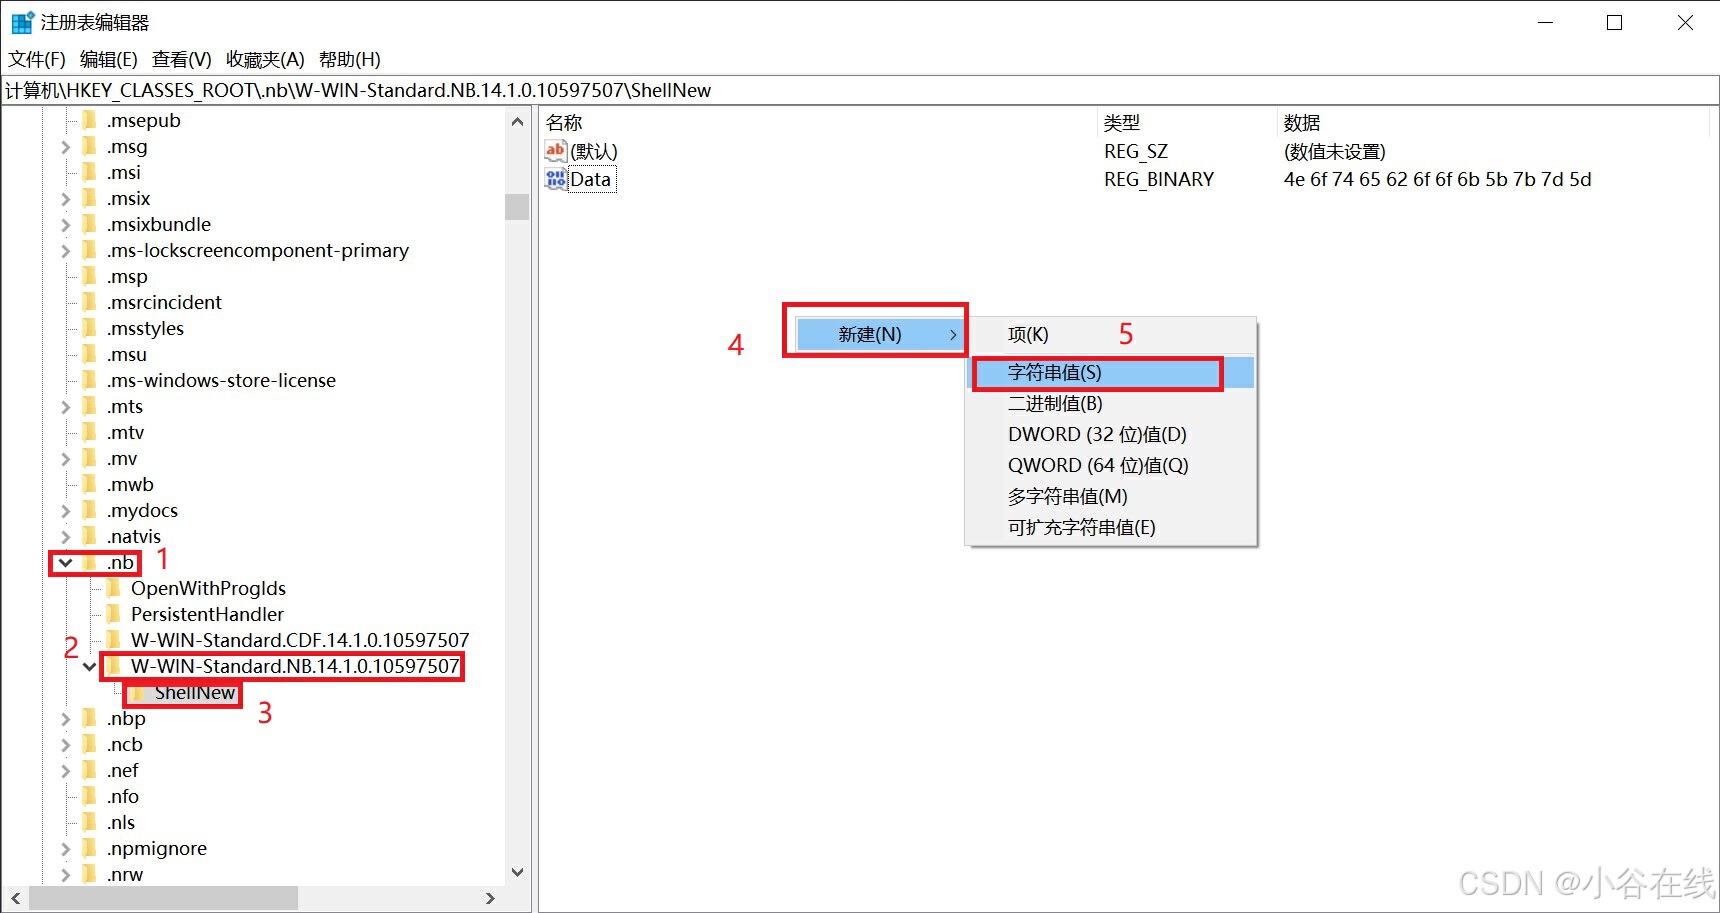Click the .msix folder icon
The image size is (1720, 913).
[x=90, y=198]
